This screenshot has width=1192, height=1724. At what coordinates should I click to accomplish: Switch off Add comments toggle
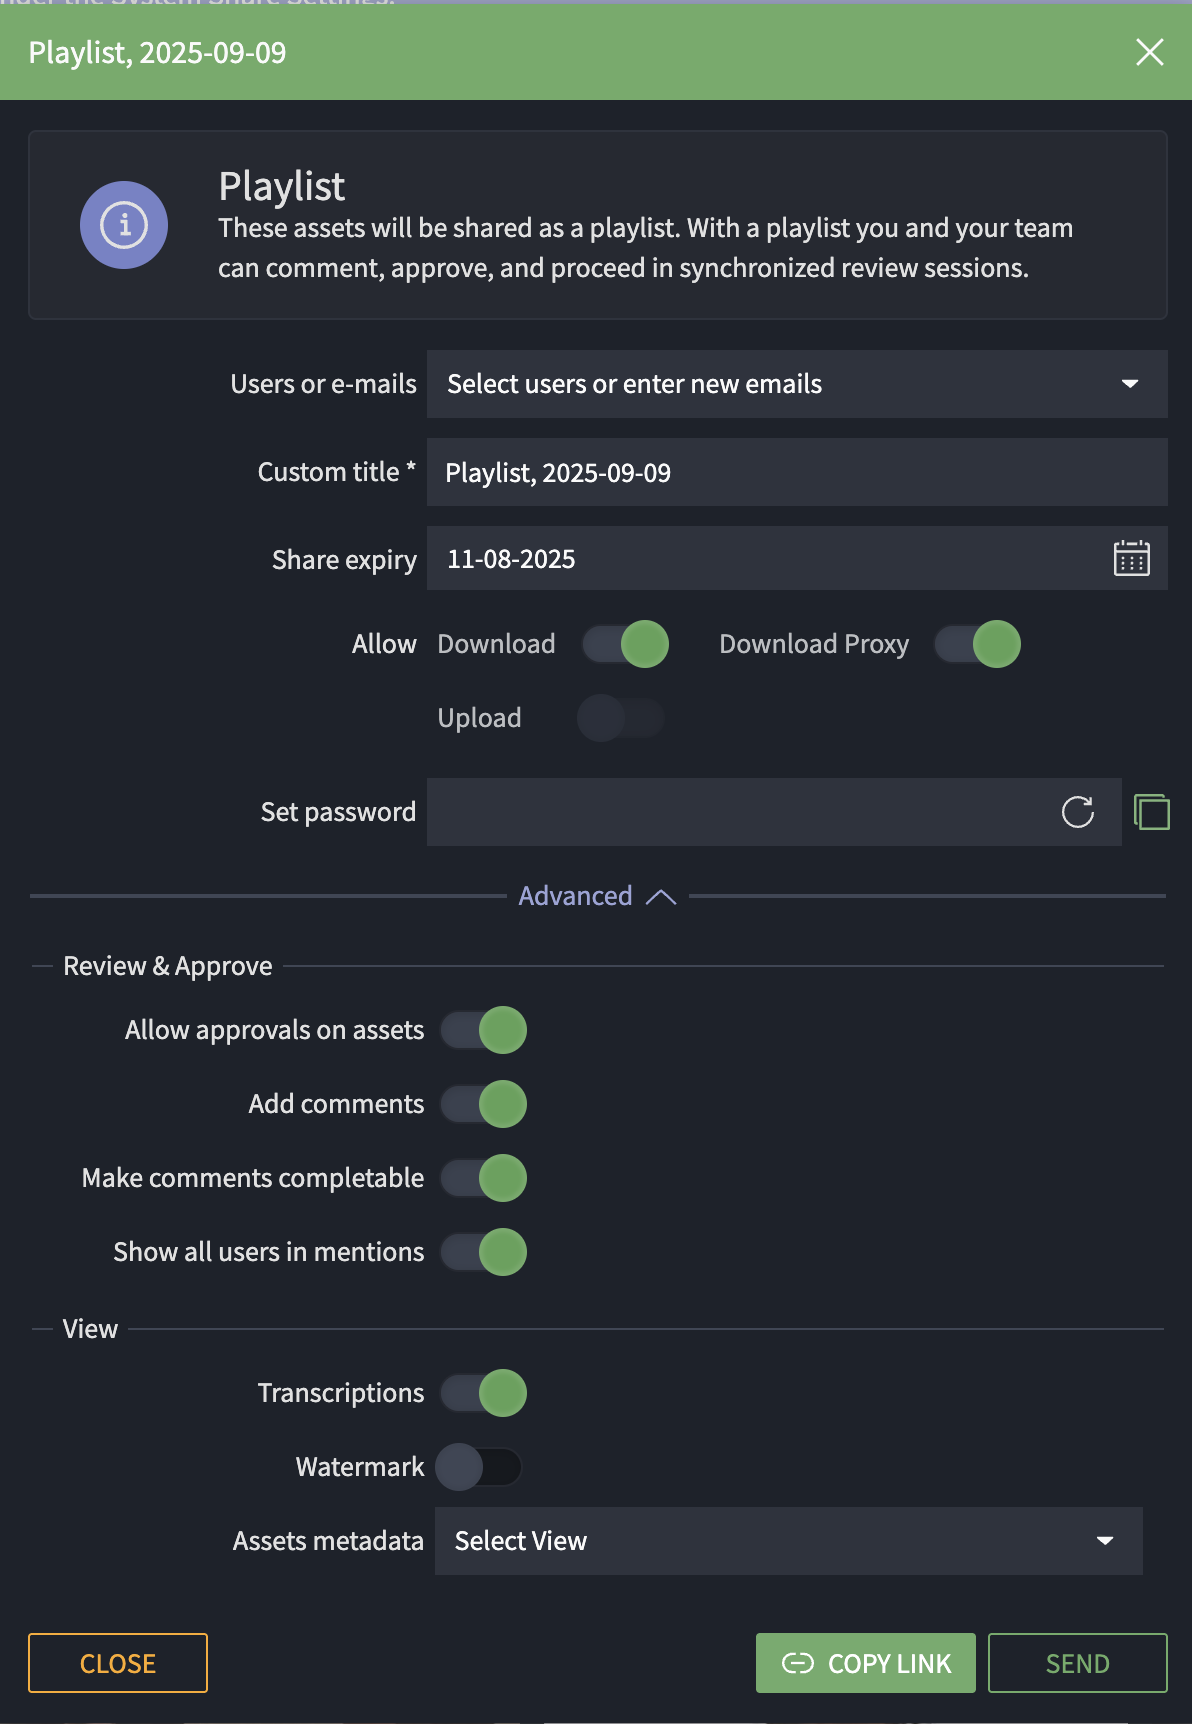coord(484,1104)
